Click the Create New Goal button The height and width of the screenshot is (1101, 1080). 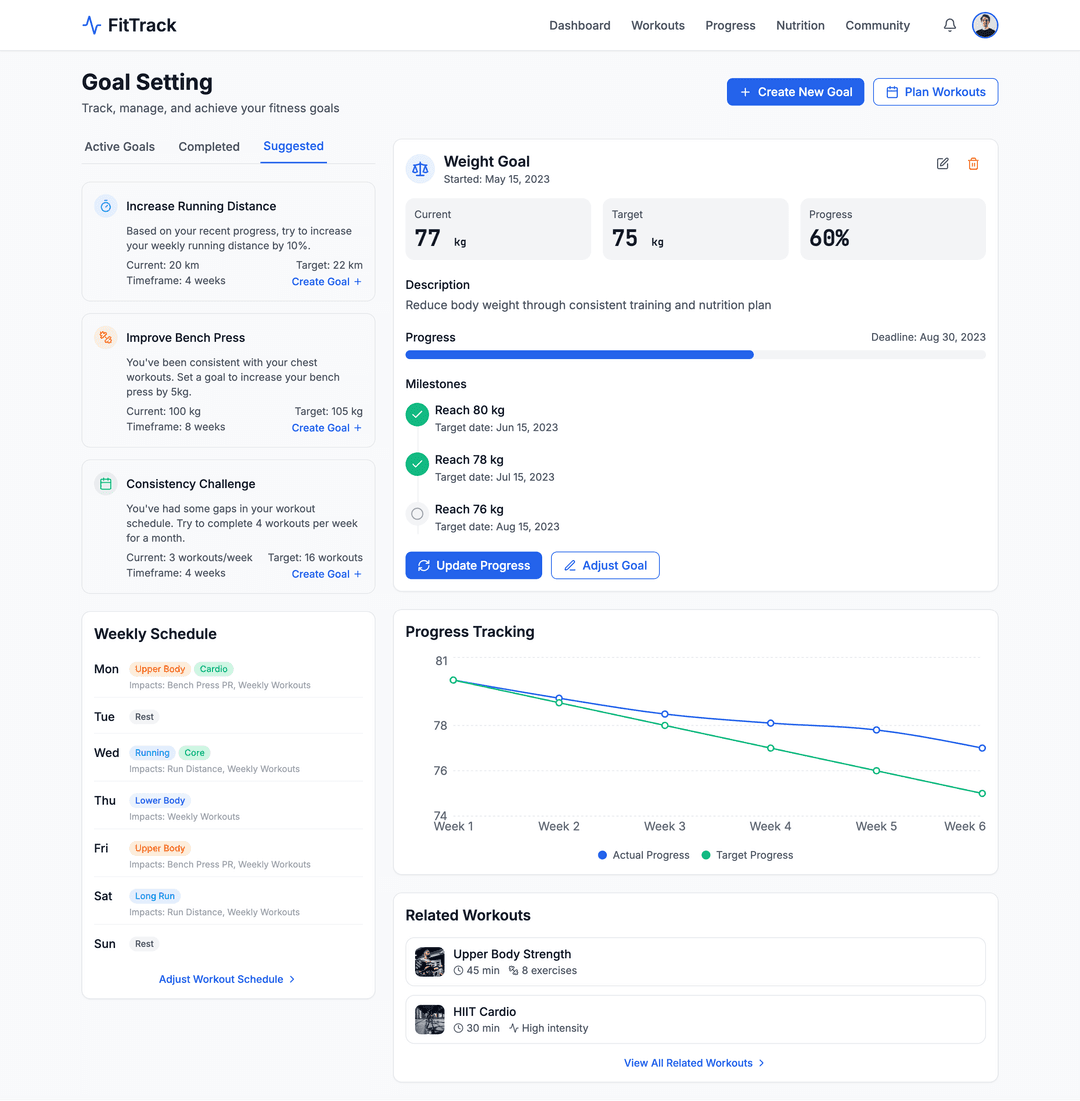[x=795, y=92]
